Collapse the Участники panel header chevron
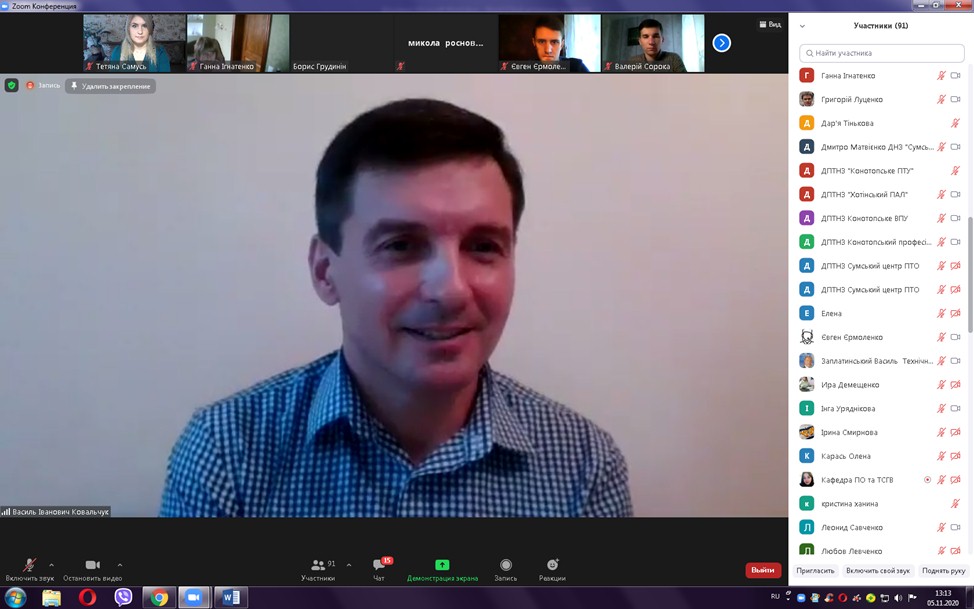Viewport: 974px width, 609px height. pos(802,26)
